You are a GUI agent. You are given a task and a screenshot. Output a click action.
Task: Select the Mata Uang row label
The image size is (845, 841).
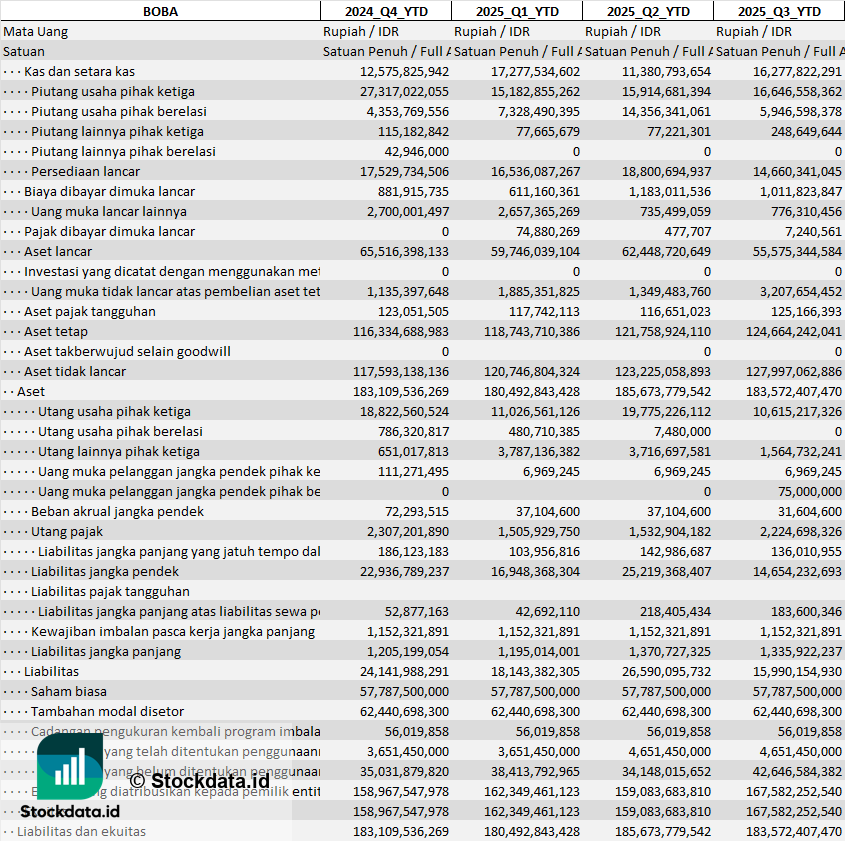[36, 31]
